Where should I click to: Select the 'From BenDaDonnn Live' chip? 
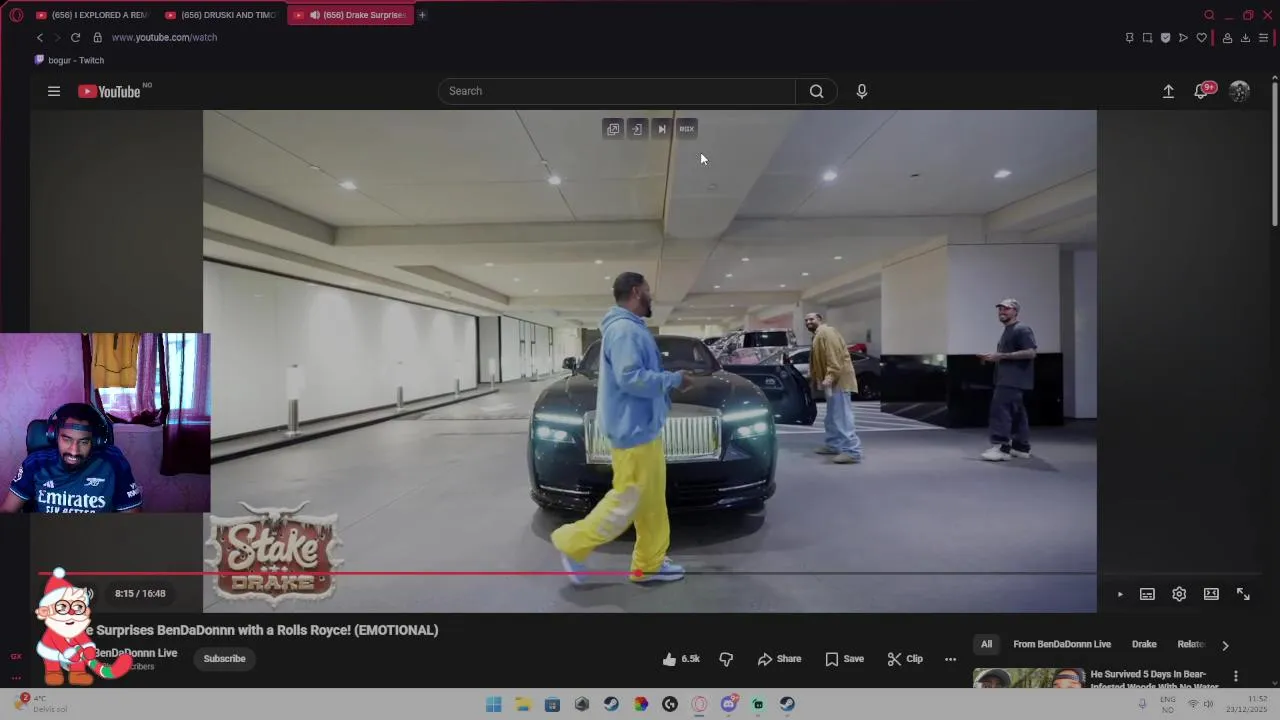pyautogui.click(x=1062, y=645)
